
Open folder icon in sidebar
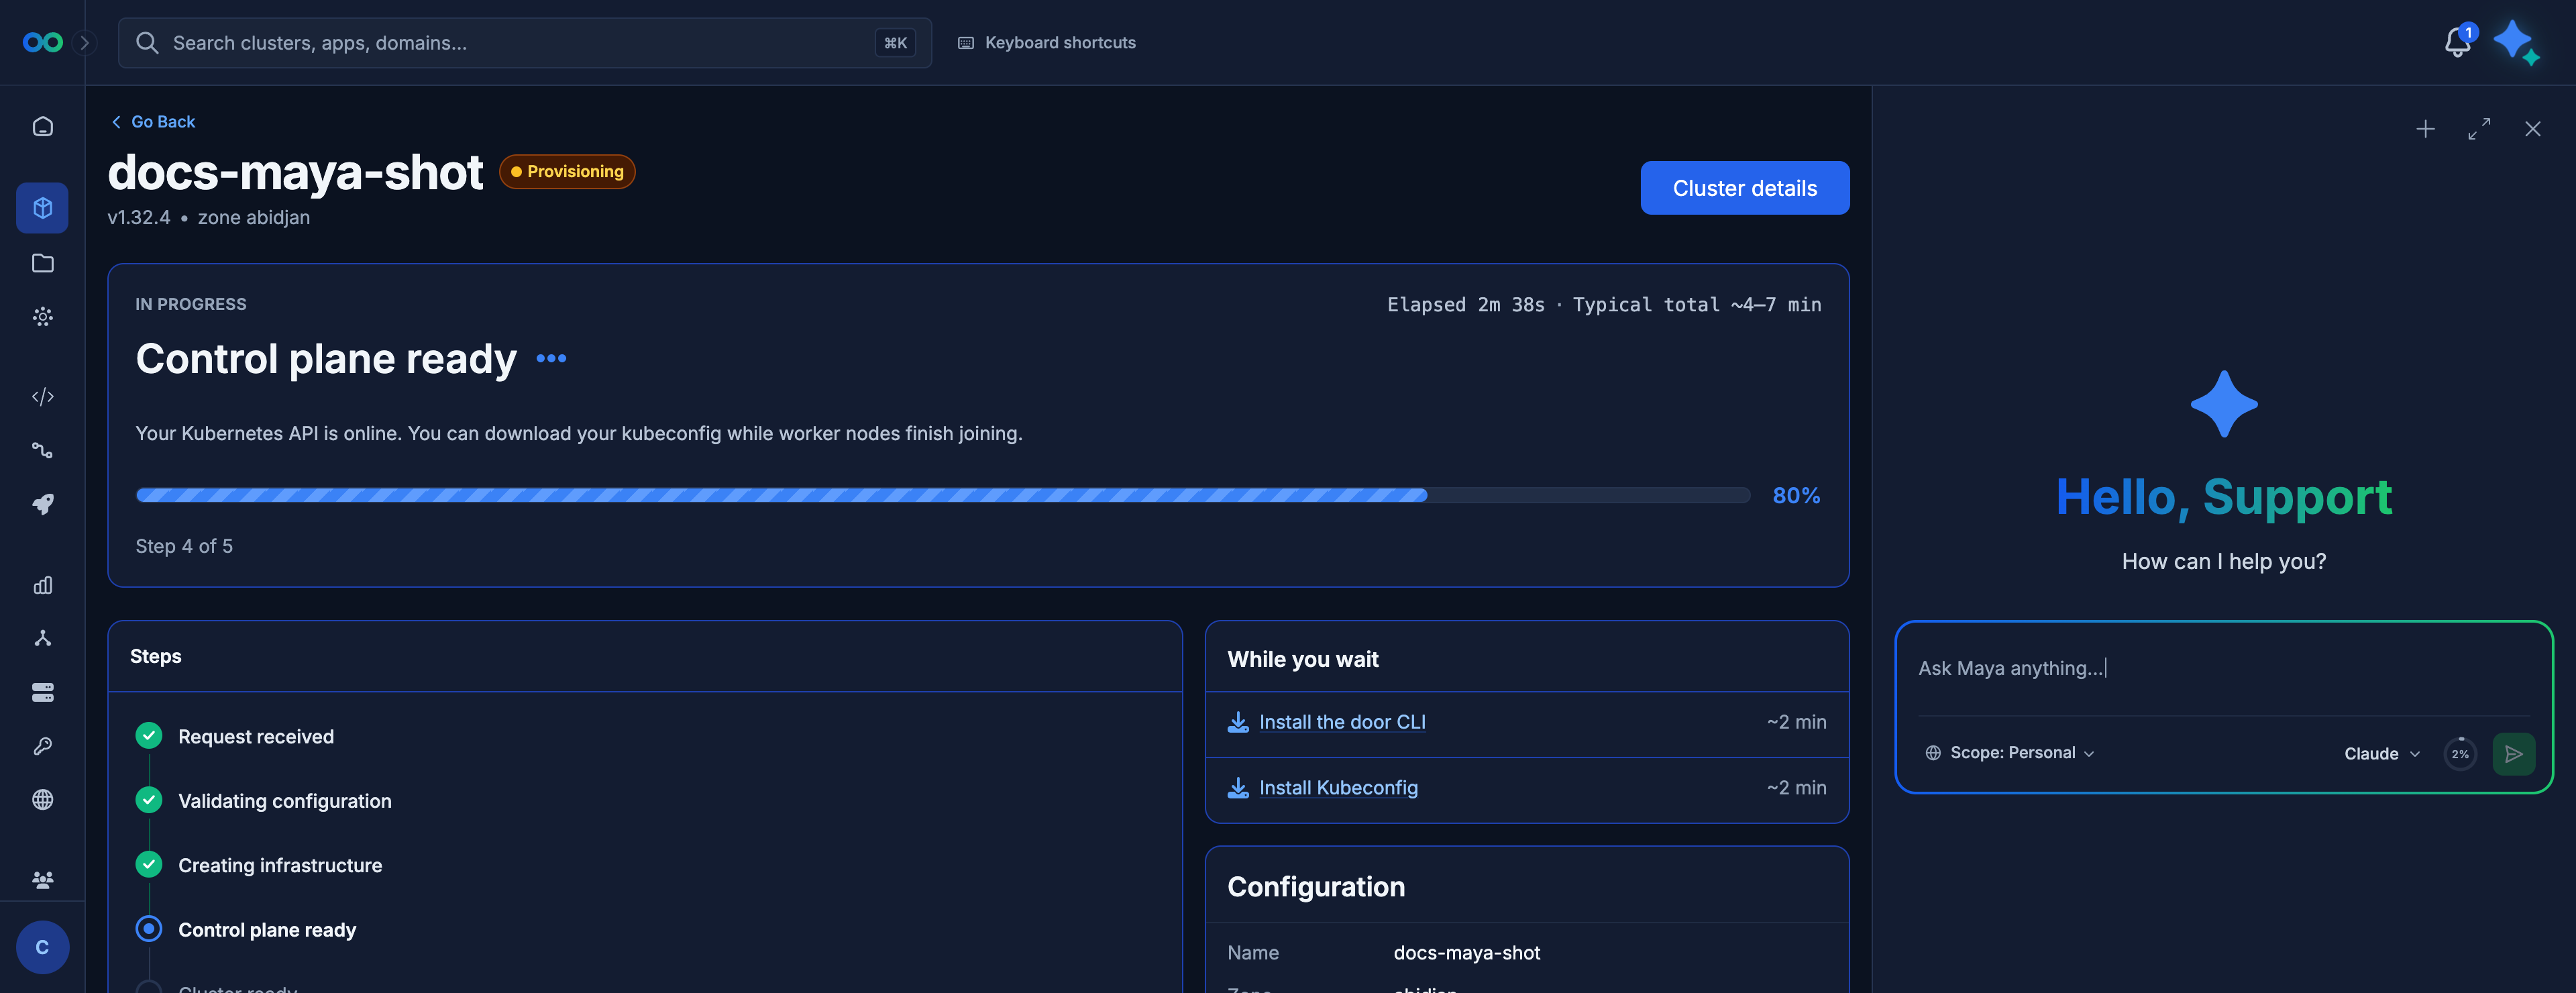(43, 263)
